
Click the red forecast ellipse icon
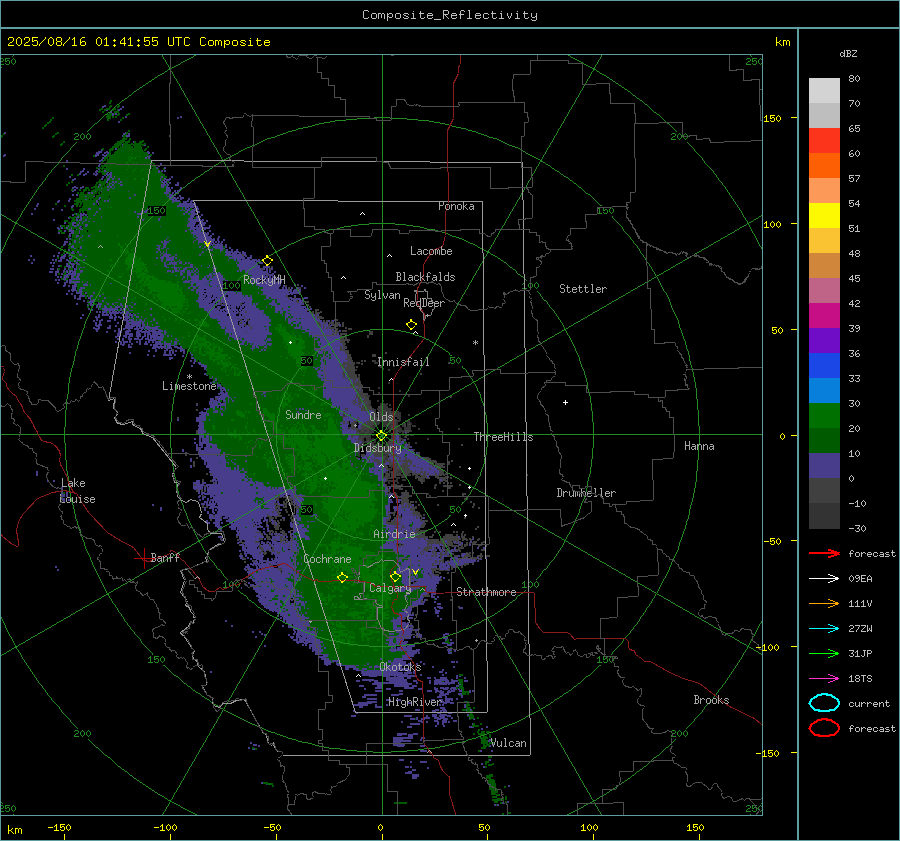(x=824, y=728)
